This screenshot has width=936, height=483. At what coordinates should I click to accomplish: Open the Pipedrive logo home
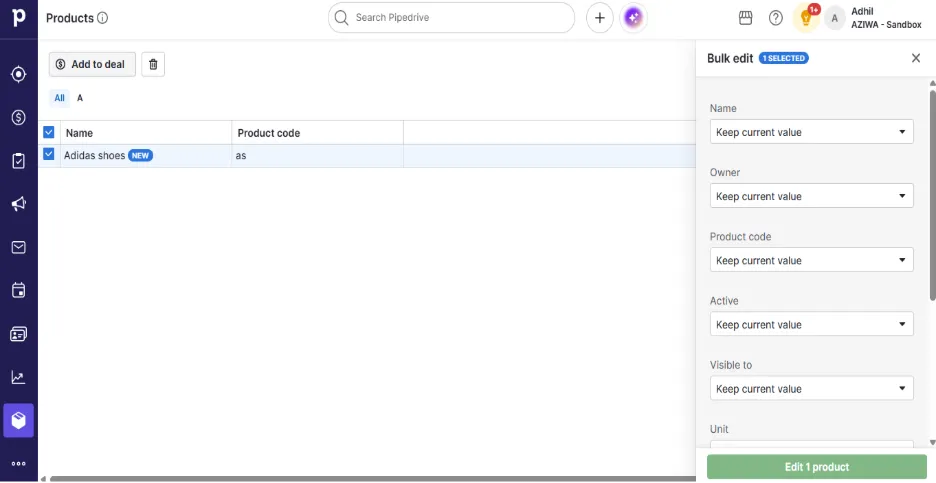[19, 18]
